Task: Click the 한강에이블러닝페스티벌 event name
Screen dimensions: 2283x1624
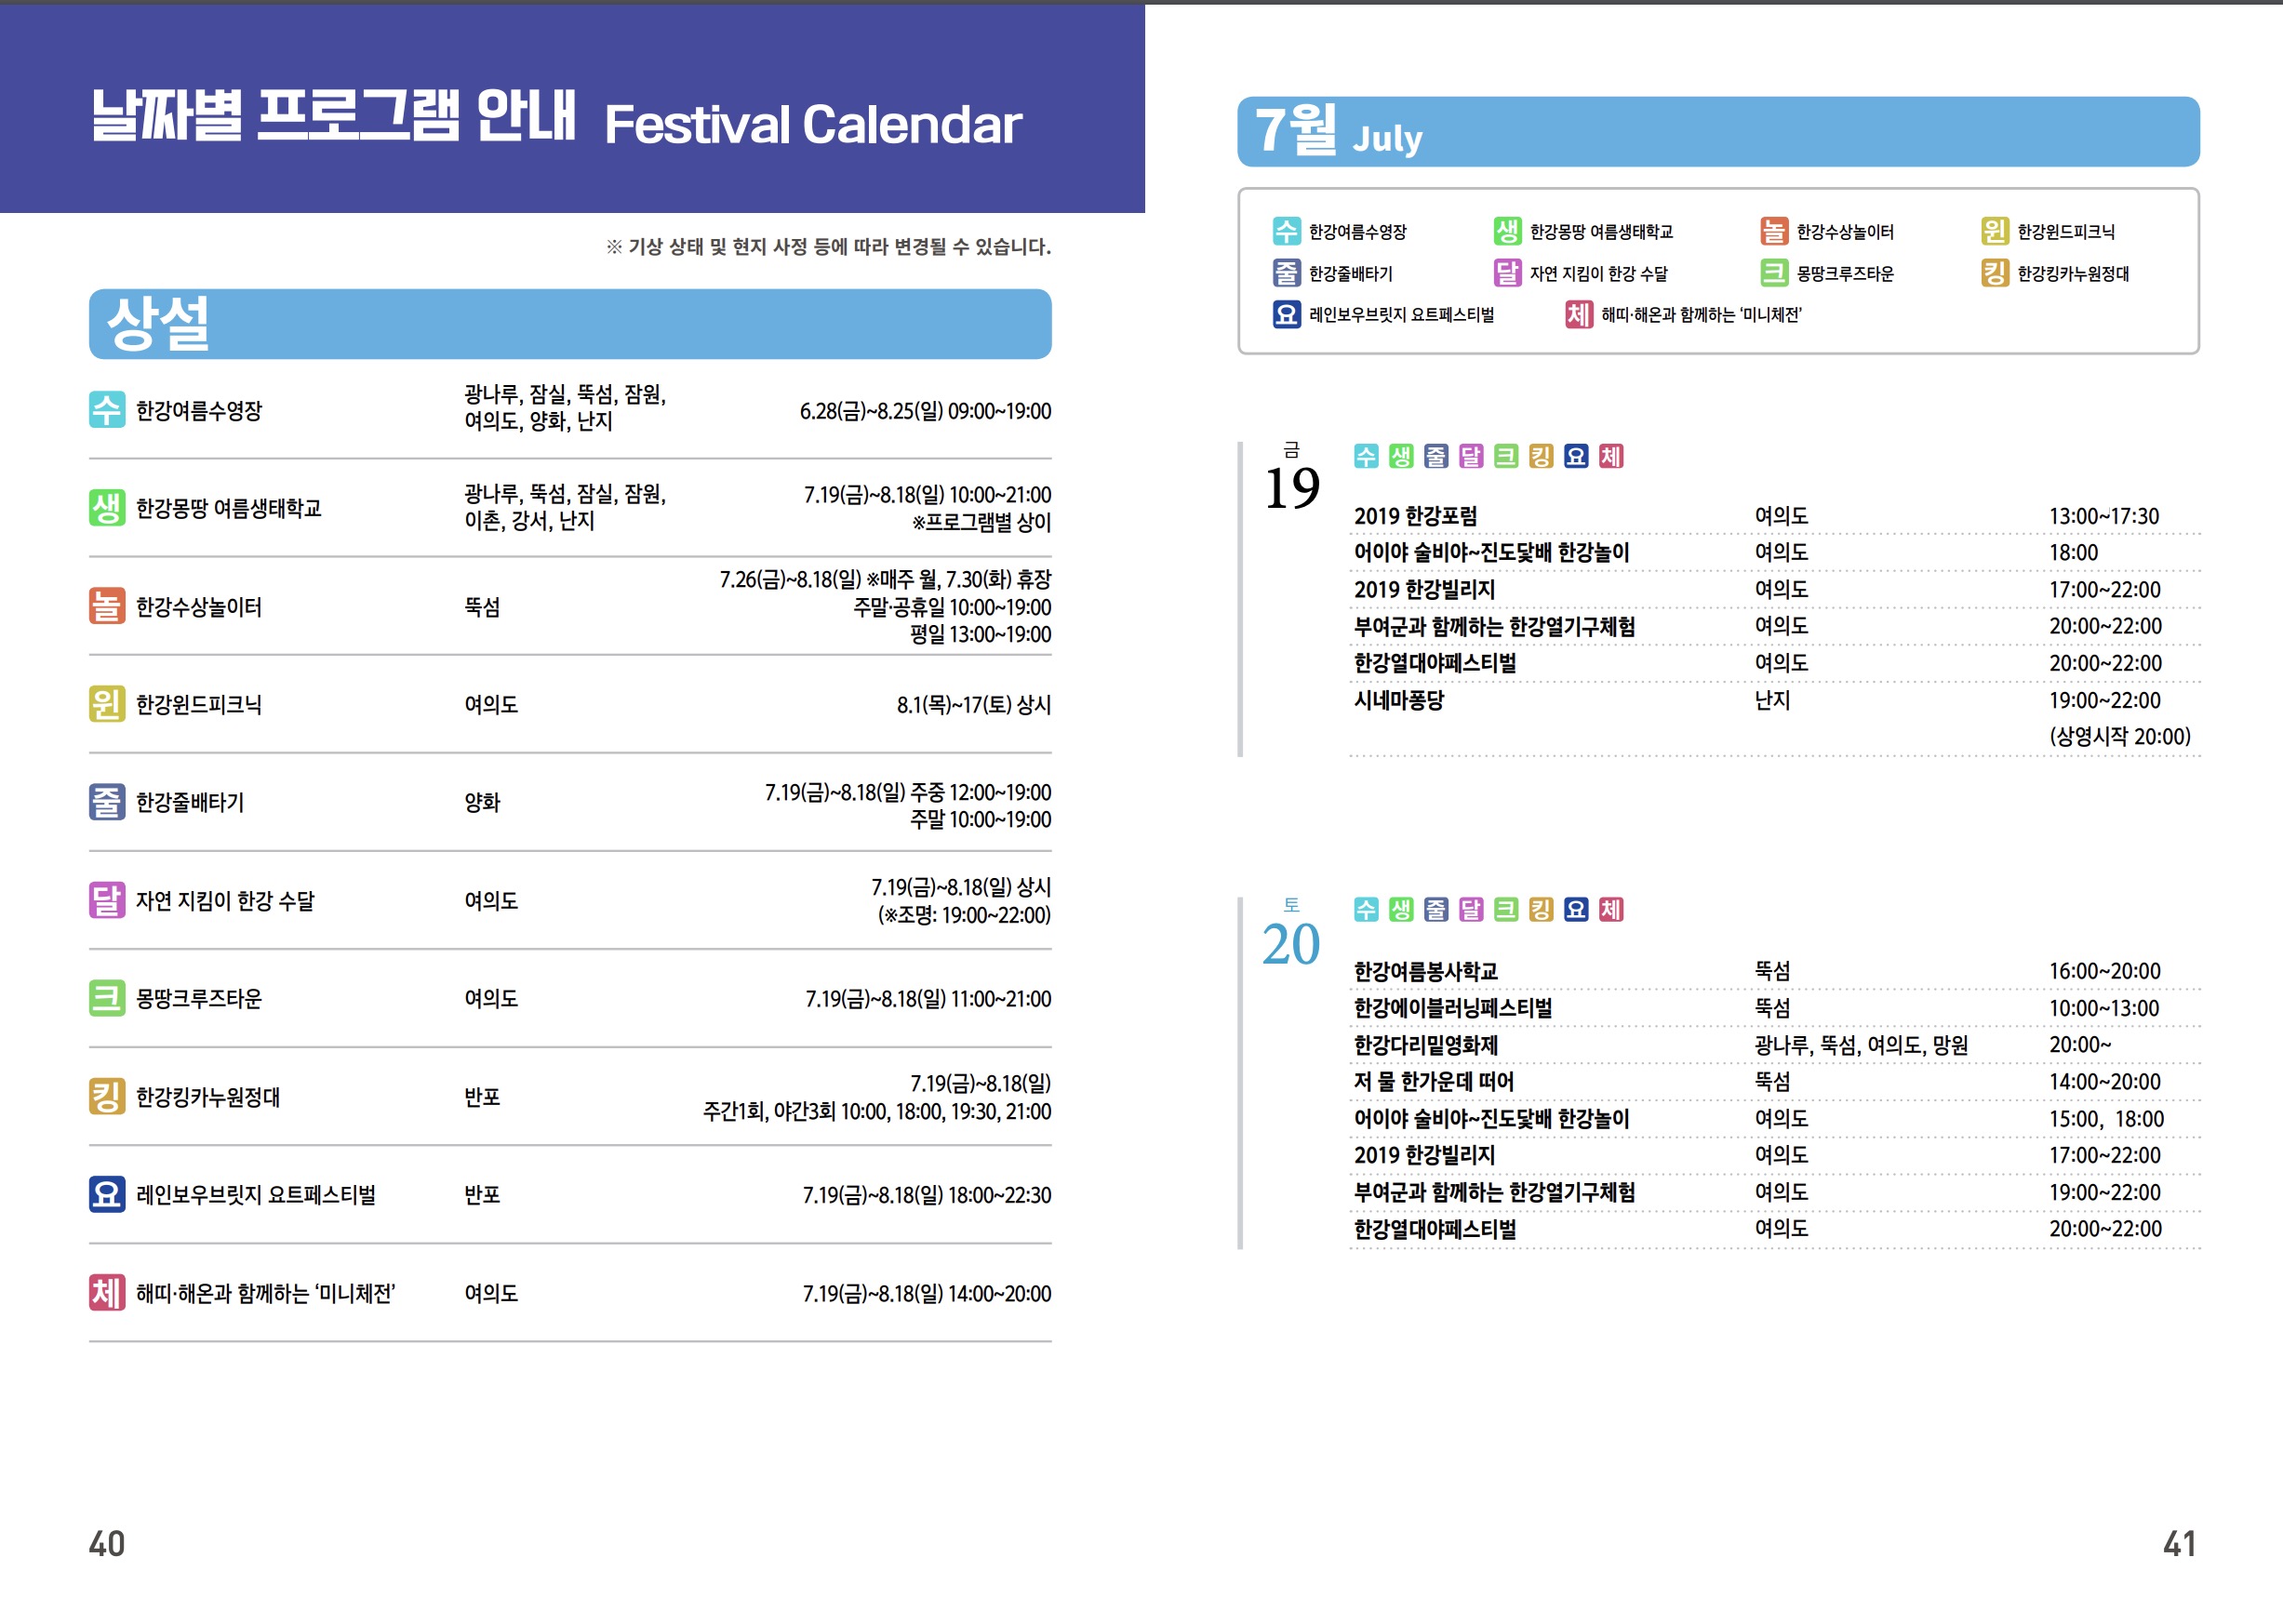Action: pos(1452,1008)
